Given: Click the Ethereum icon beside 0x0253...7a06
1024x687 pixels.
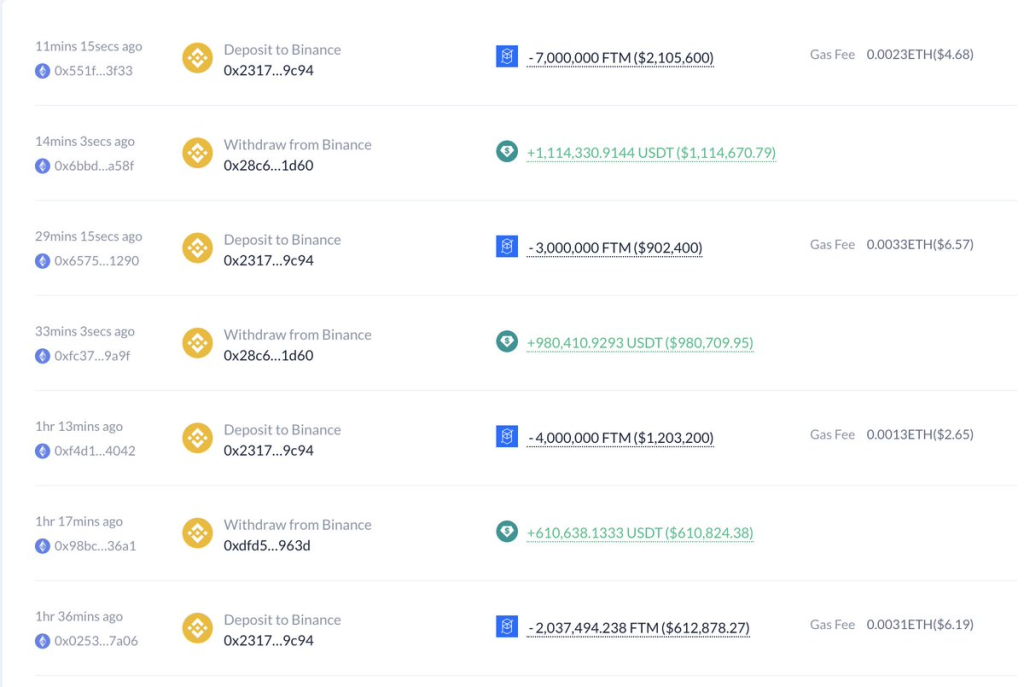Looking at the screenshot, I should coord(42,641).
